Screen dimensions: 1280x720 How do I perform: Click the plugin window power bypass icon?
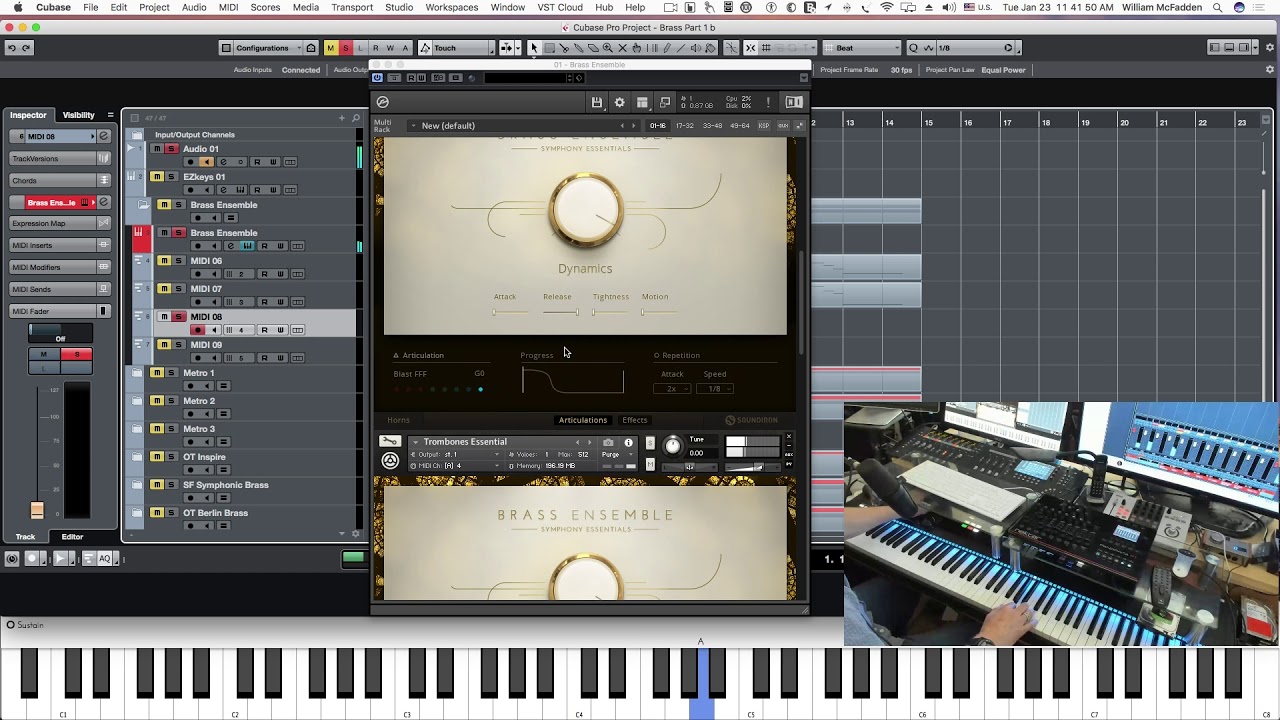pyautogui.click(x=377, y=78)
